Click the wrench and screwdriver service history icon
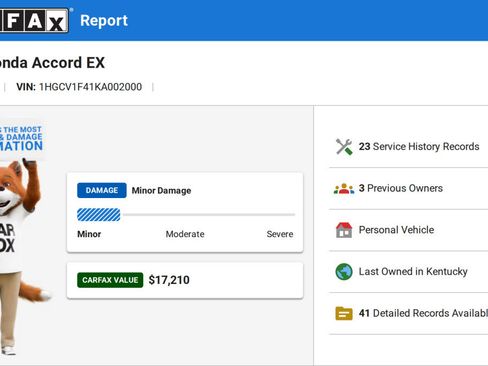Viewport: 488px width, 366px height. [344, 147]
